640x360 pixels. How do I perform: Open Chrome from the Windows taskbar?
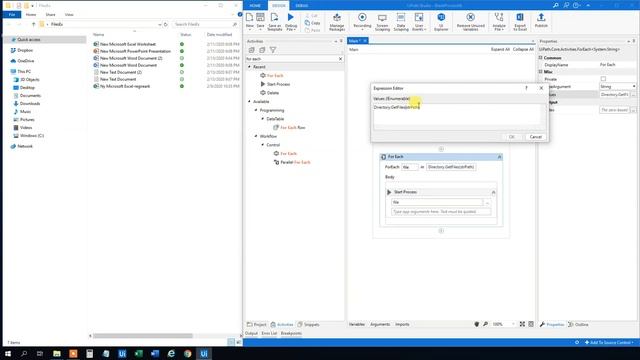click(x=187, y=353)
